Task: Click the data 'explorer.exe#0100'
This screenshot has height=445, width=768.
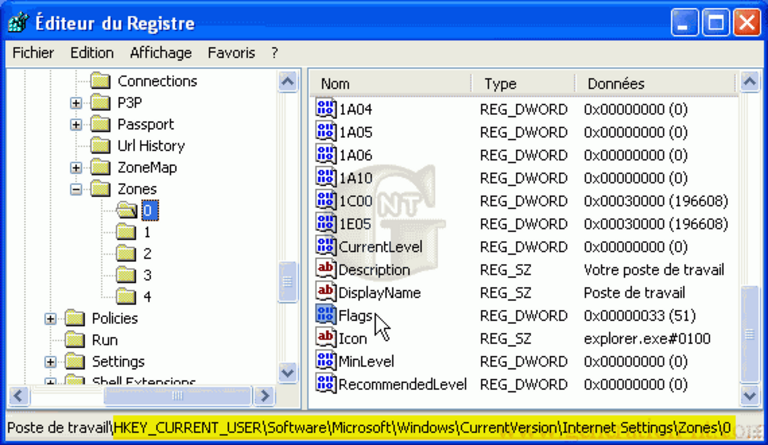Action: (x=647, y=339)
